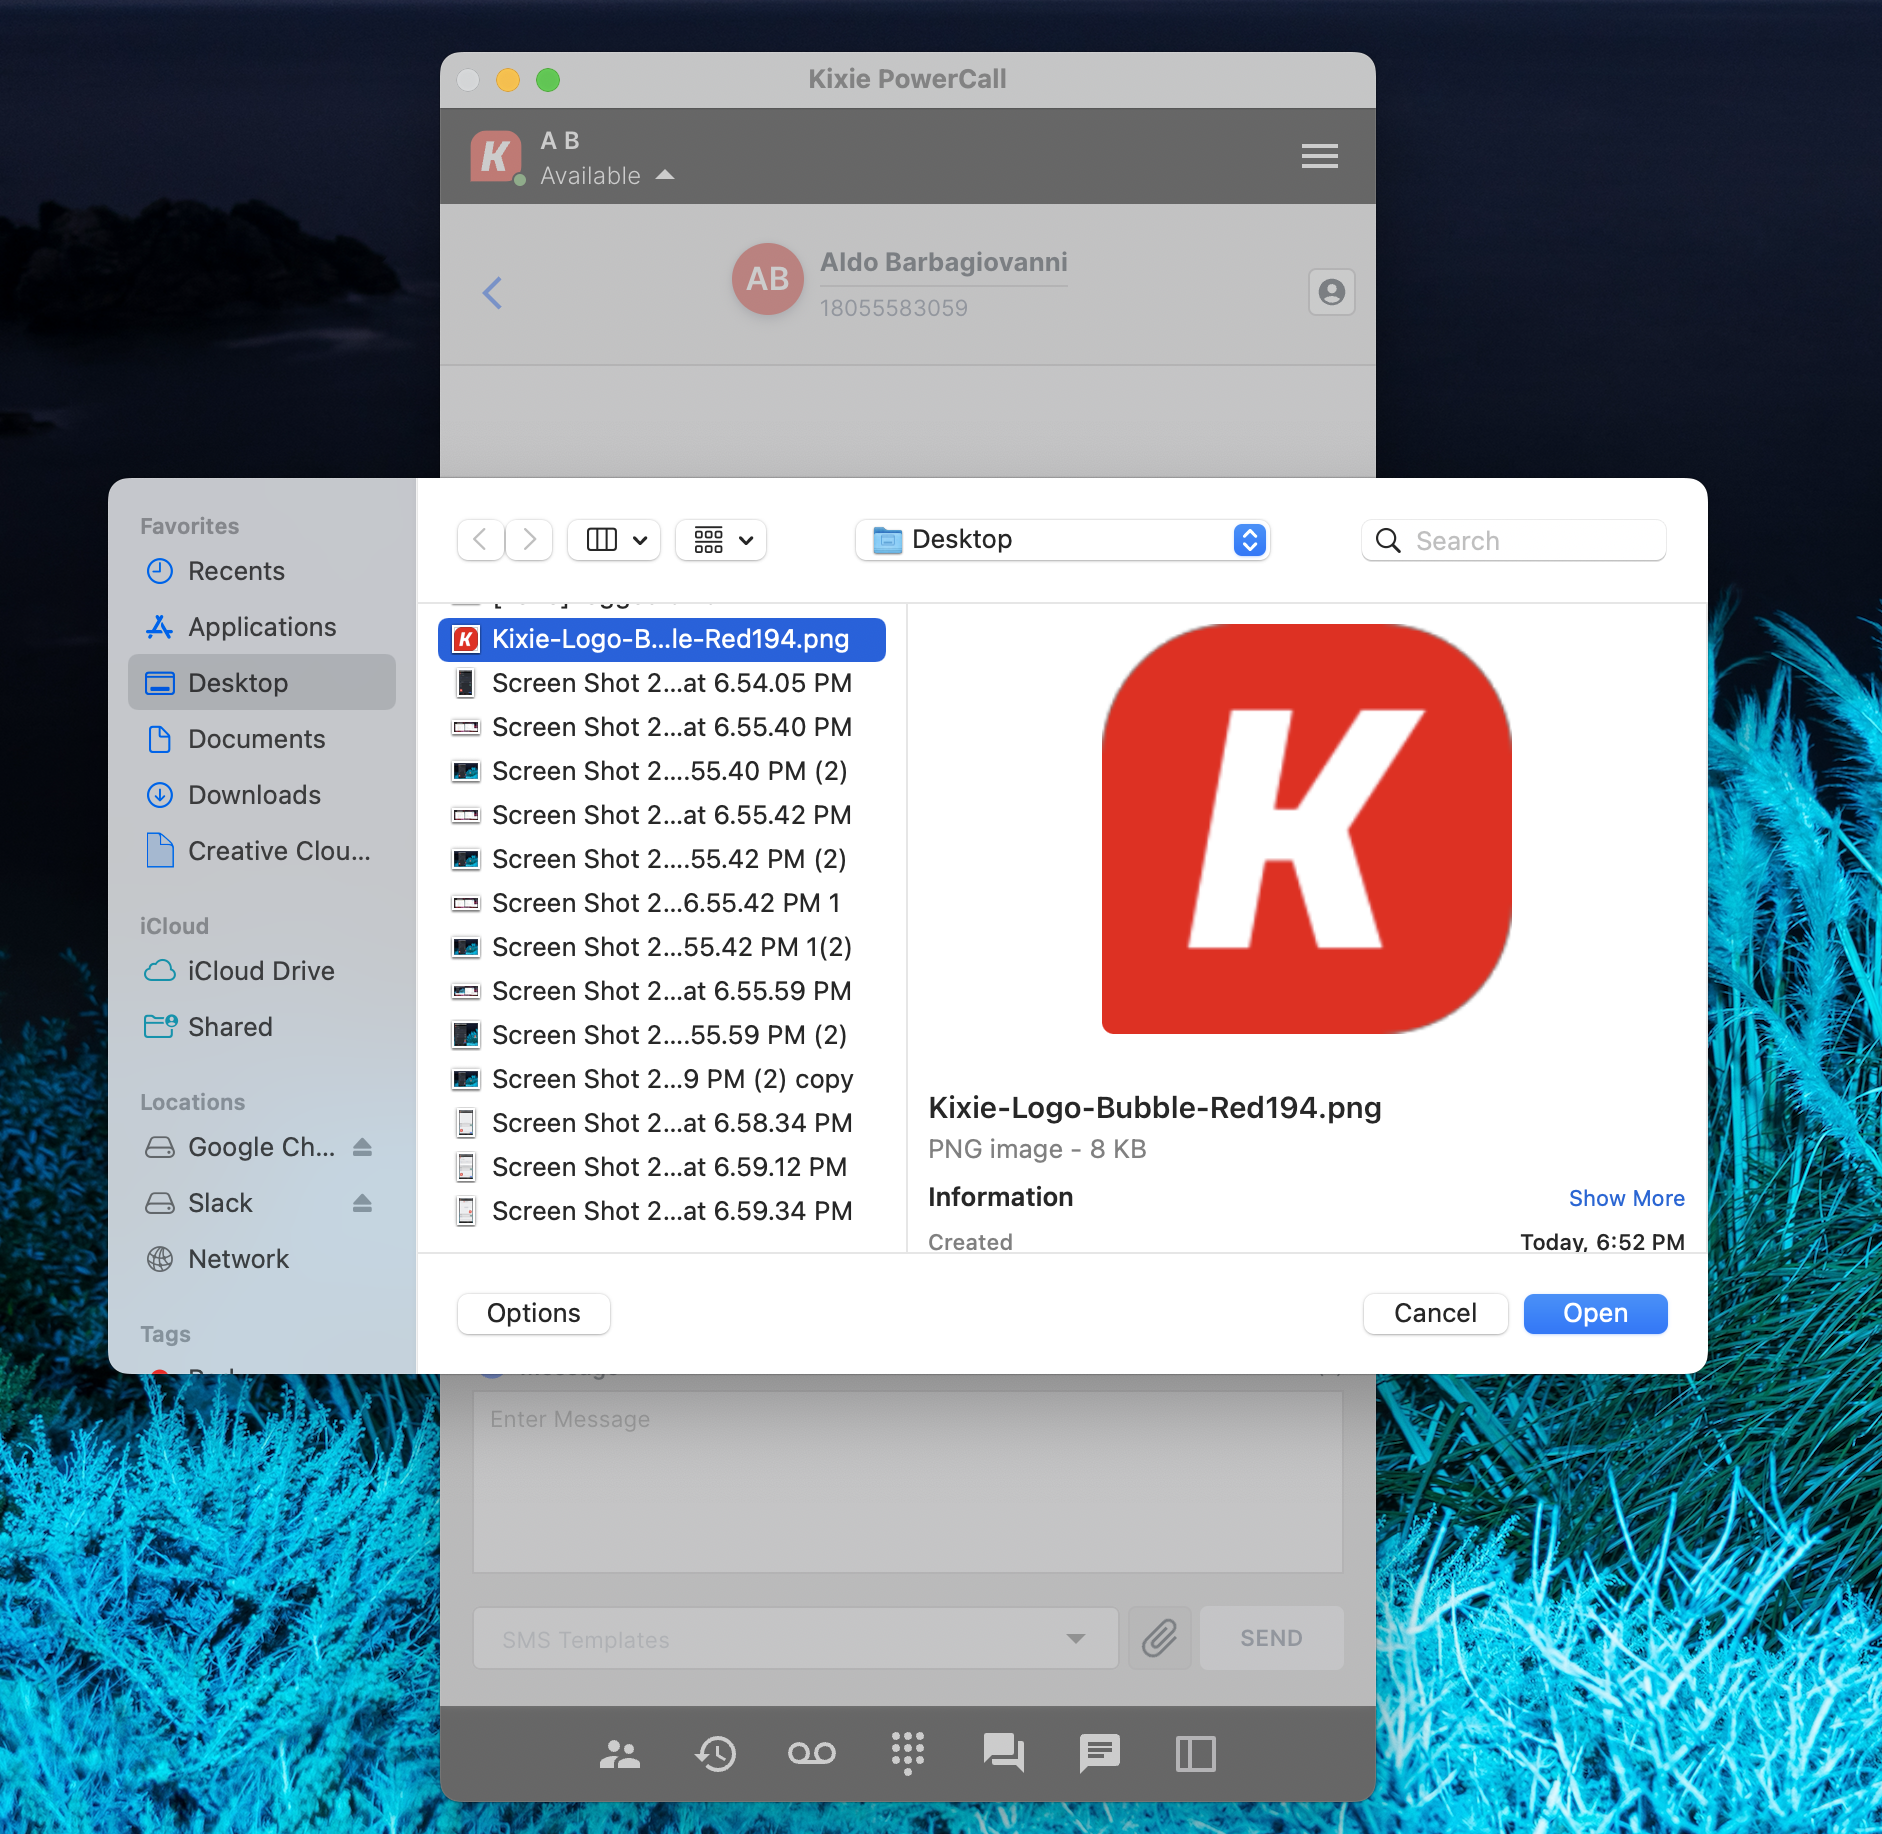Click the paperclip attachment icon

(x=1159, y=1638)
